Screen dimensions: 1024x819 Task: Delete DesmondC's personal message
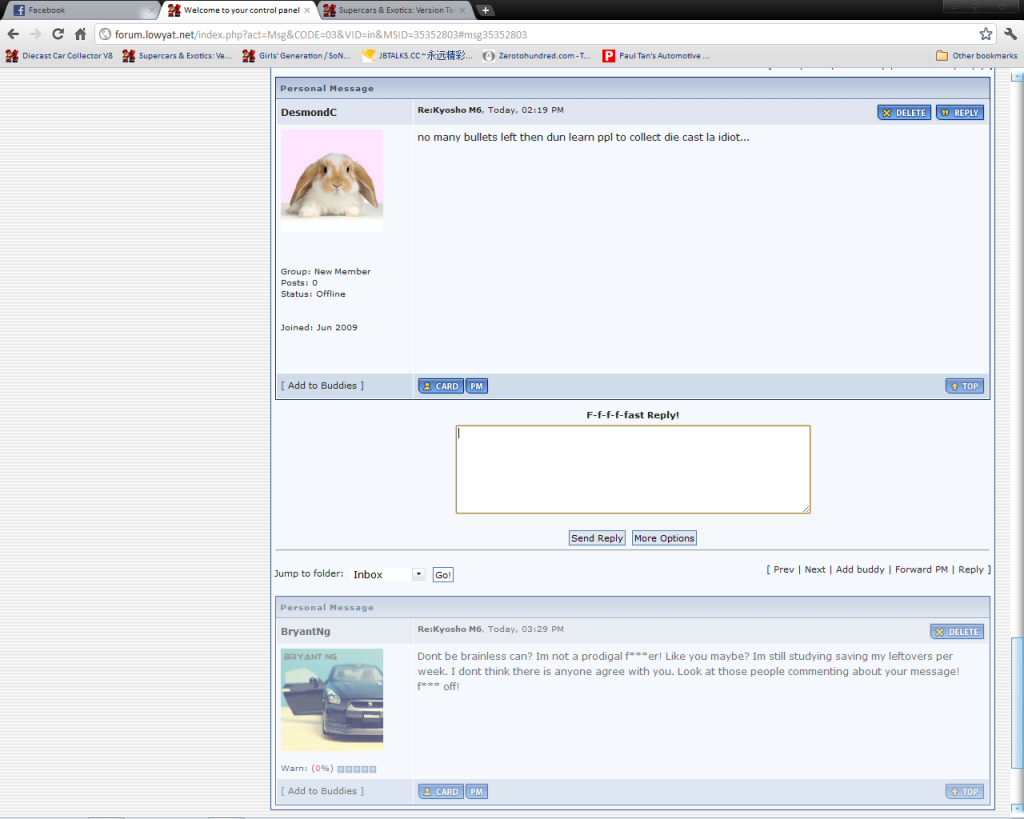904,113
